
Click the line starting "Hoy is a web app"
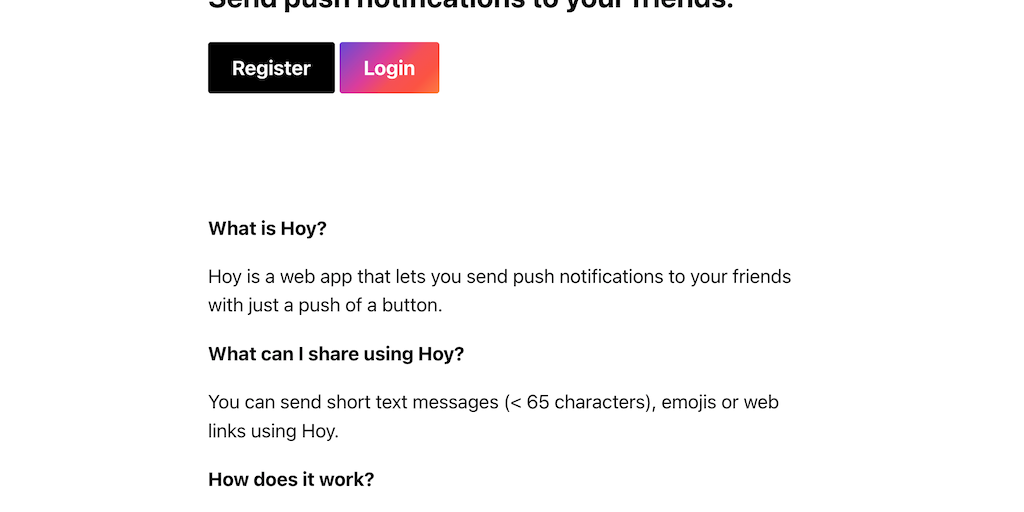[499, 277]
